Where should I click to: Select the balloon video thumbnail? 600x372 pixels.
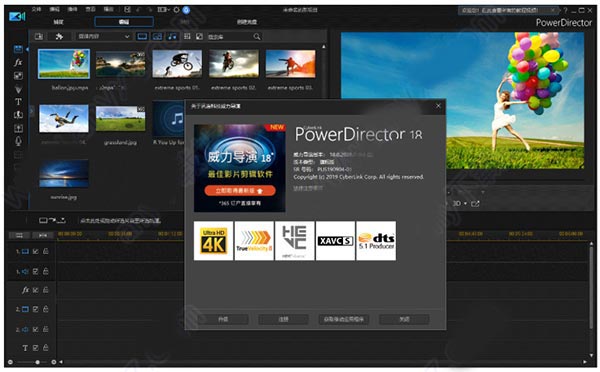pos(64,64)
